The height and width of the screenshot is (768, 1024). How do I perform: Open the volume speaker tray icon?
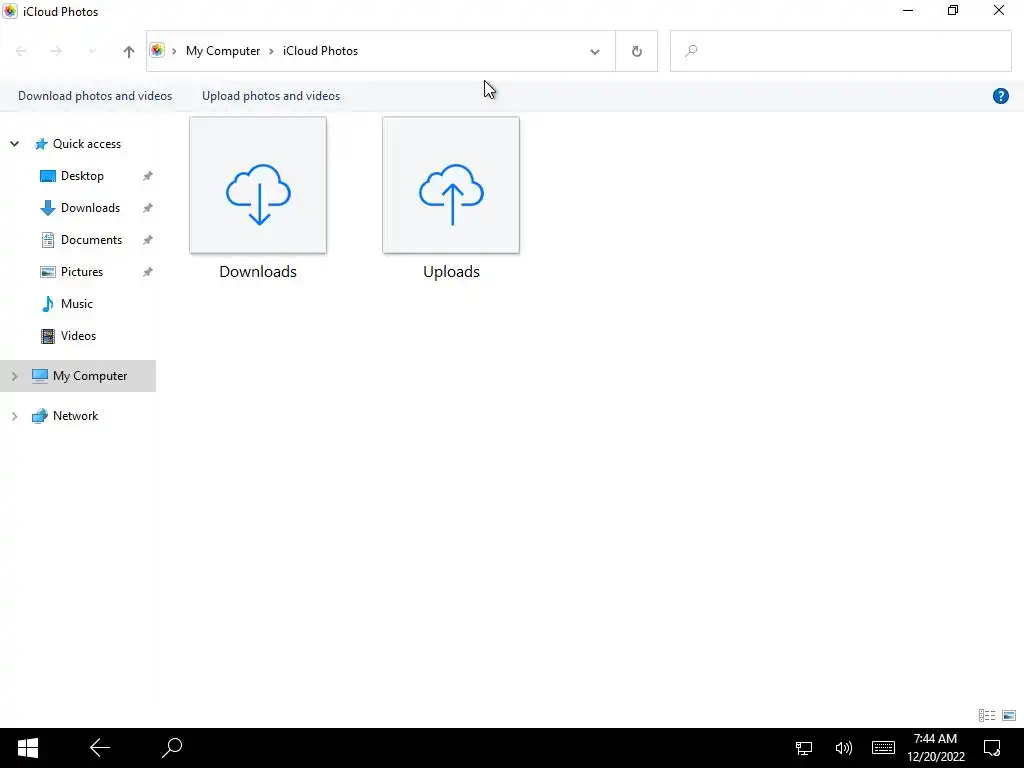click(844, 748)
